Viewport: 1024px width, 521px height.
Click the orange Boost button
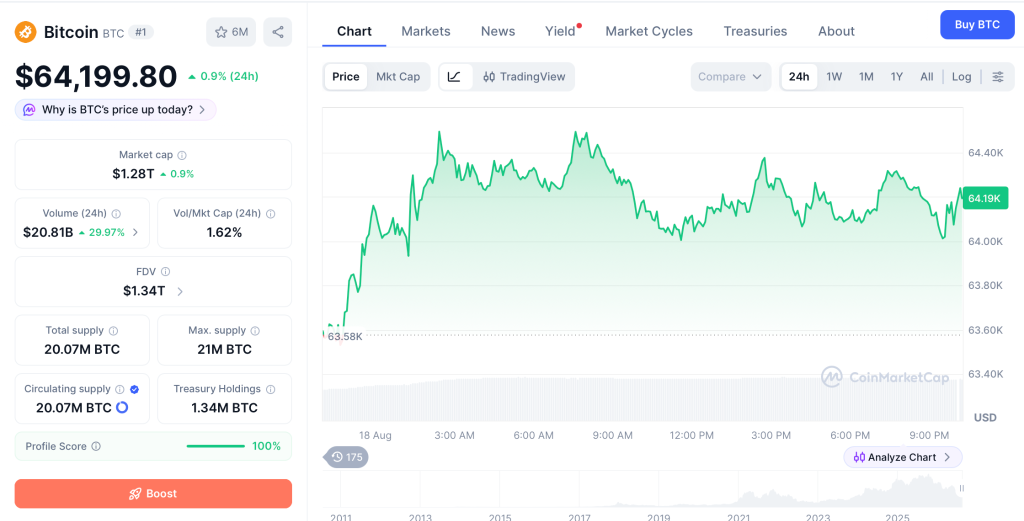click(x=153, y=494)
